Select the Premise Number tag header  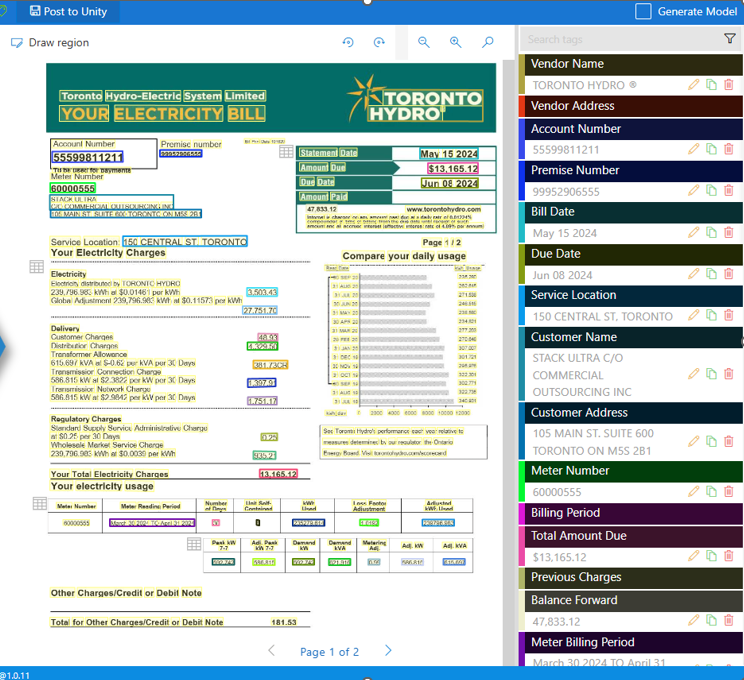[633, 170]
